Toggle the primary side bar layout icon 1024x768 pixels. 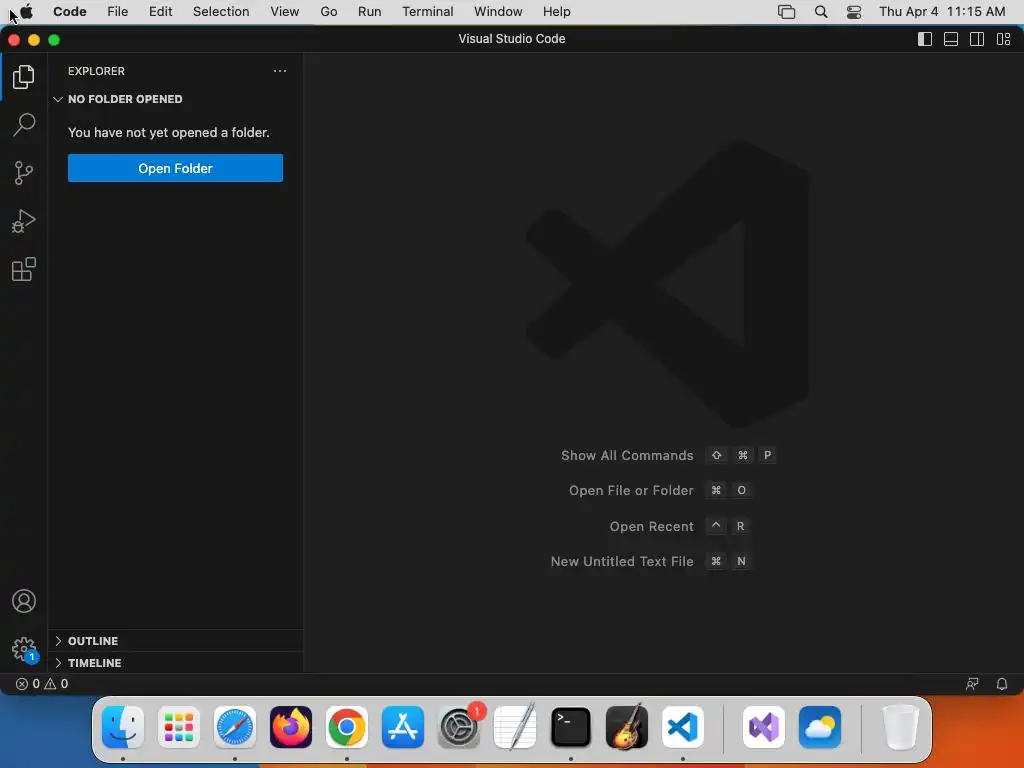925,39
